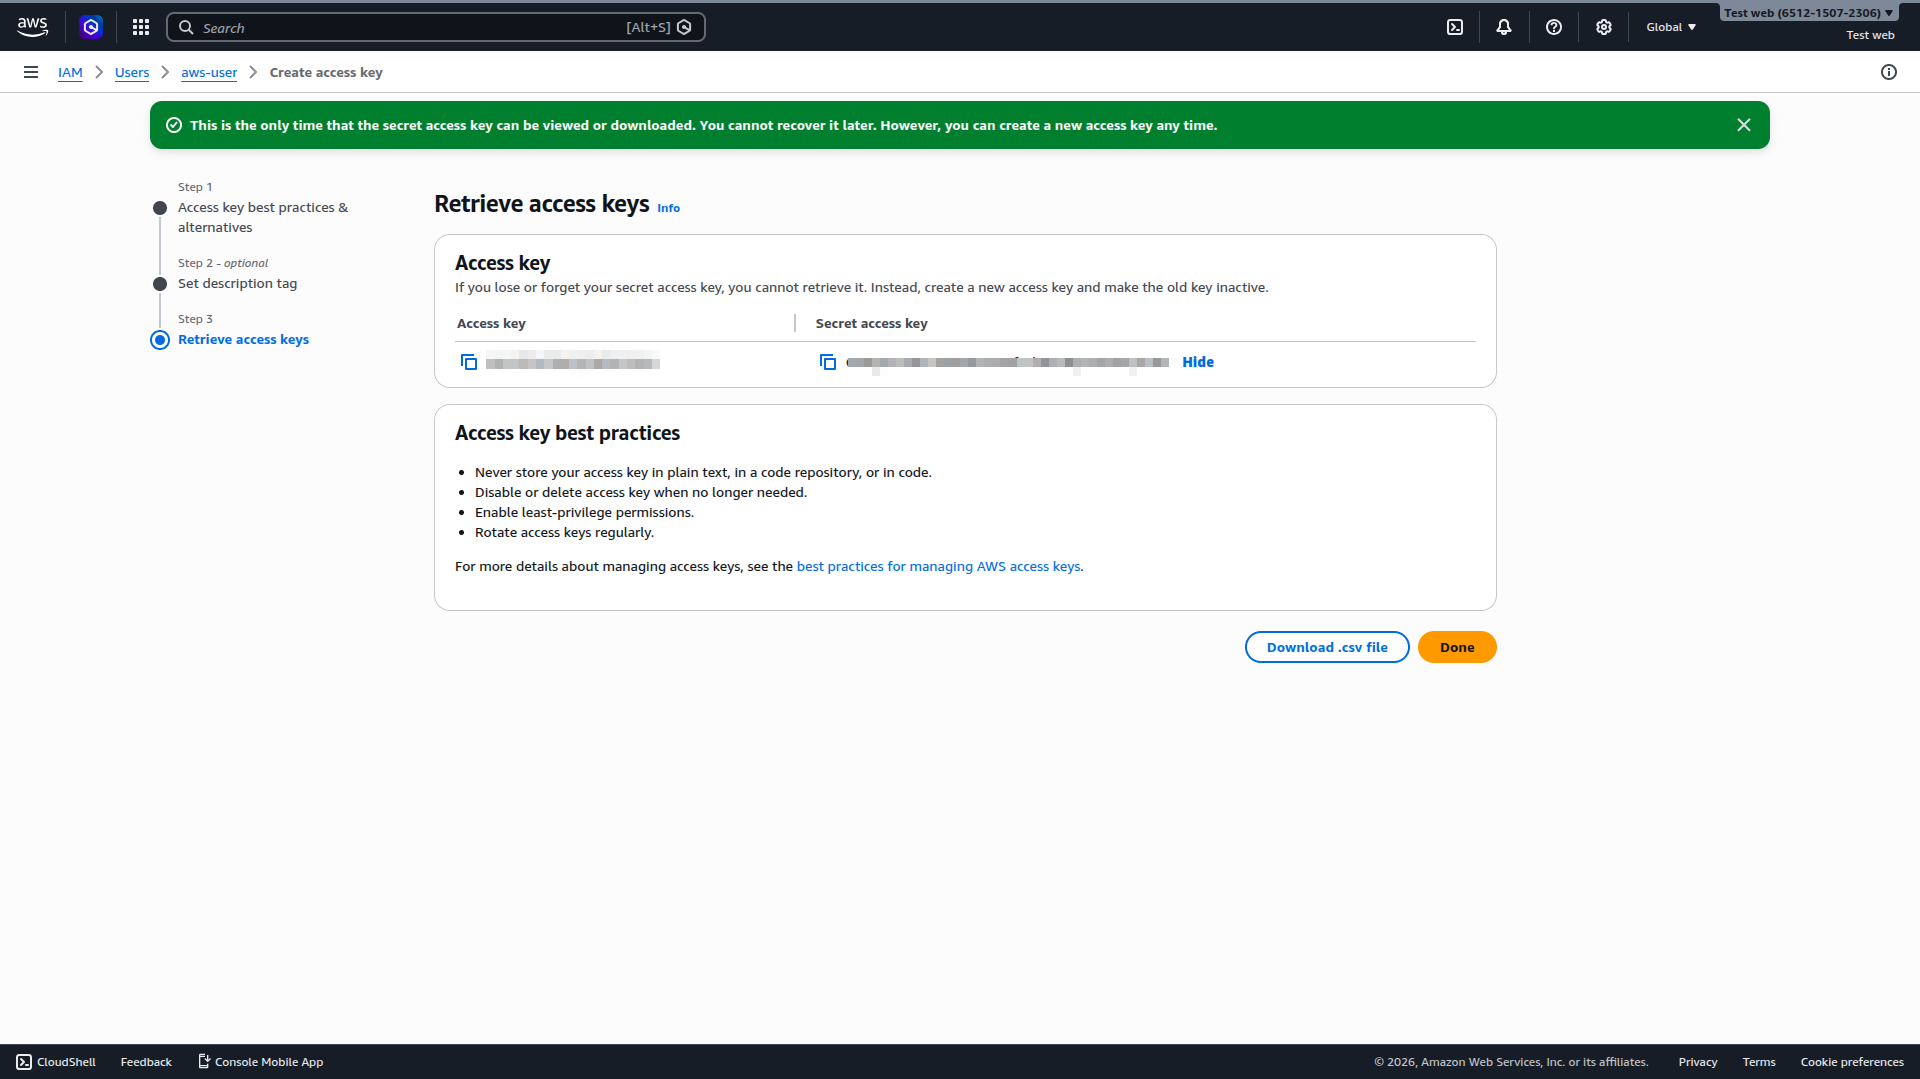Click the Access key column header
The width and height of the screenshot is (1920, 1079).
point(491,323)
